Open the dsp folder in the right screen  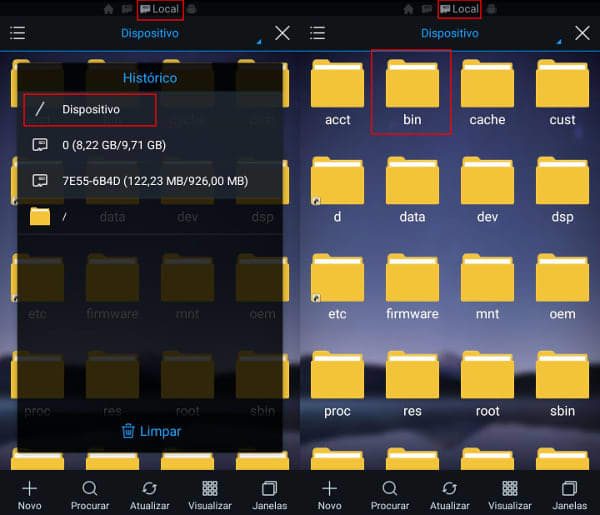click(x=562, y=190)
